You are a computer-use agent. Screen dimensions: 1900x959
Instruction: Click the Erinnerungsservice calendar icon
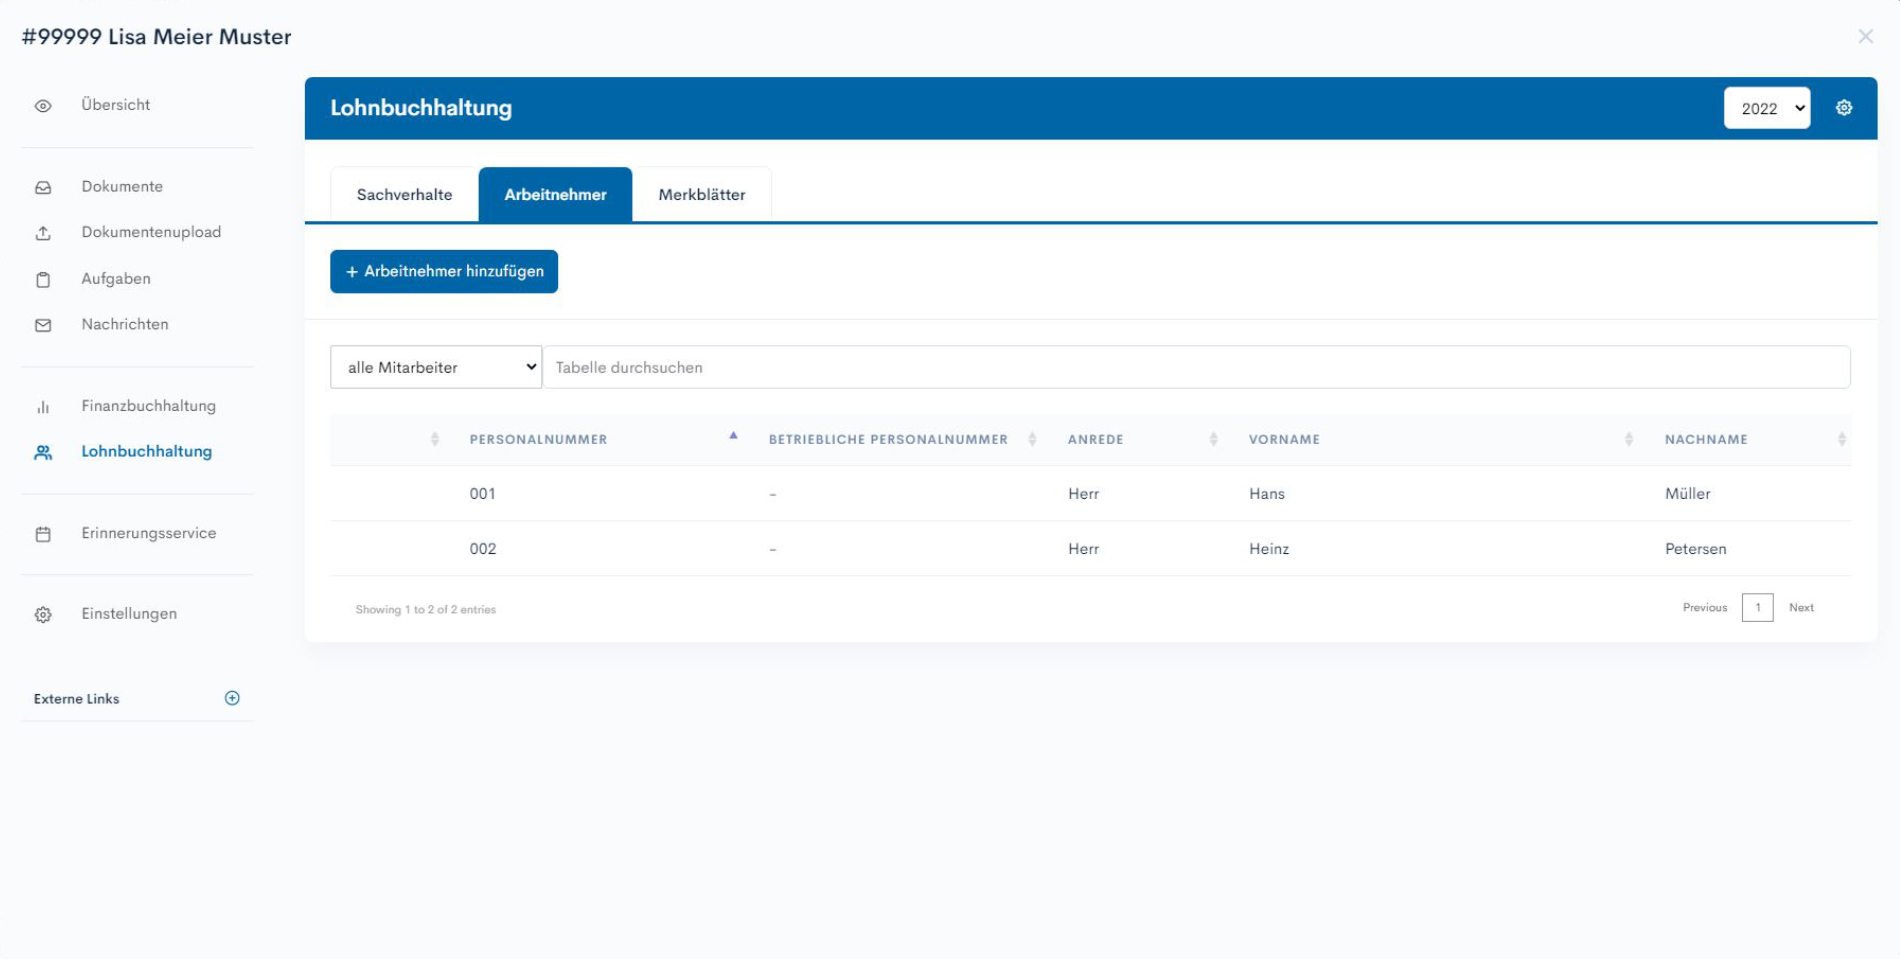[x=43, y=534]
